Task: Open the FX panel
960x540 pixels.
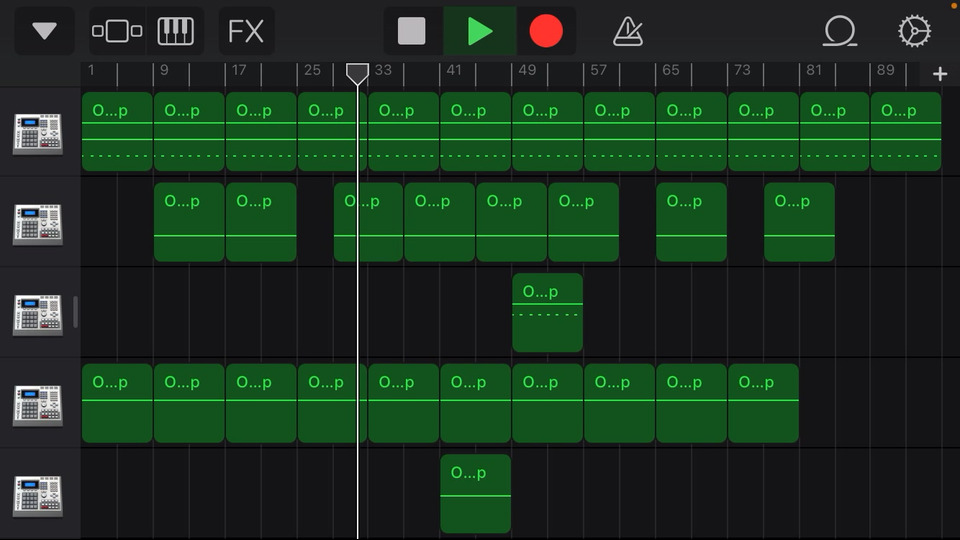Action: [x=246, y=31]
